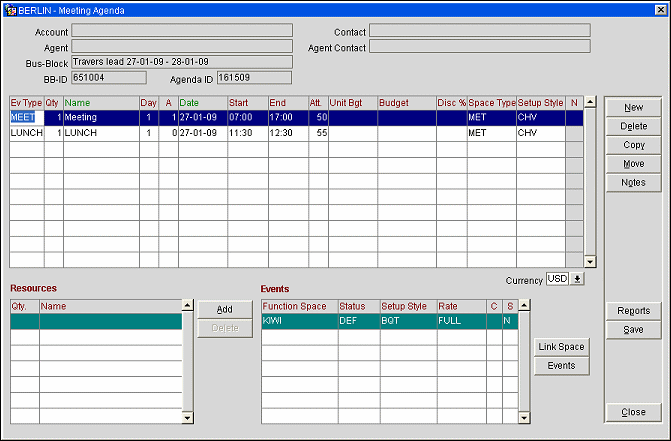The height and width of the screenshot is (441, 671).
Task: Click the Link Space button
Action: point(561,347)
